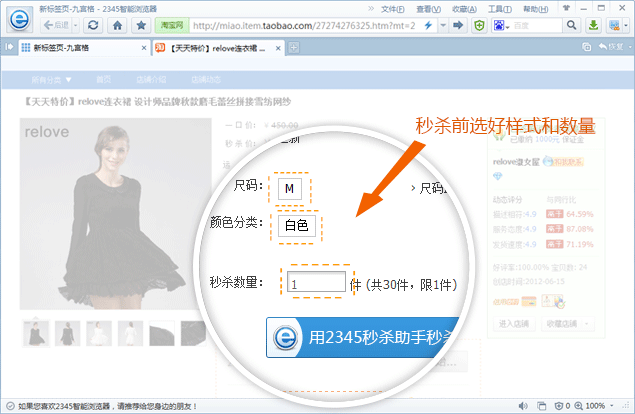Select size M option
The image size is (635, 414).
click(x=290, y=187)
